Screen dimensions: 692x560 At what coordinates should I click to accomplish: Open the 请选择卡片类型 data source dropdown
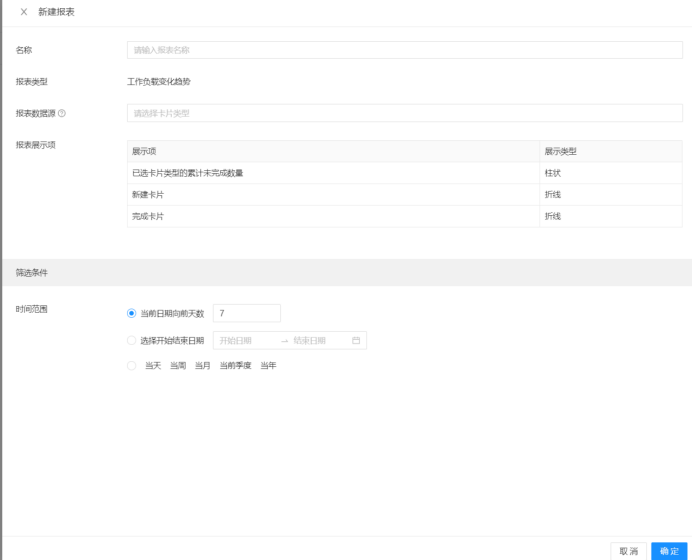405,113
